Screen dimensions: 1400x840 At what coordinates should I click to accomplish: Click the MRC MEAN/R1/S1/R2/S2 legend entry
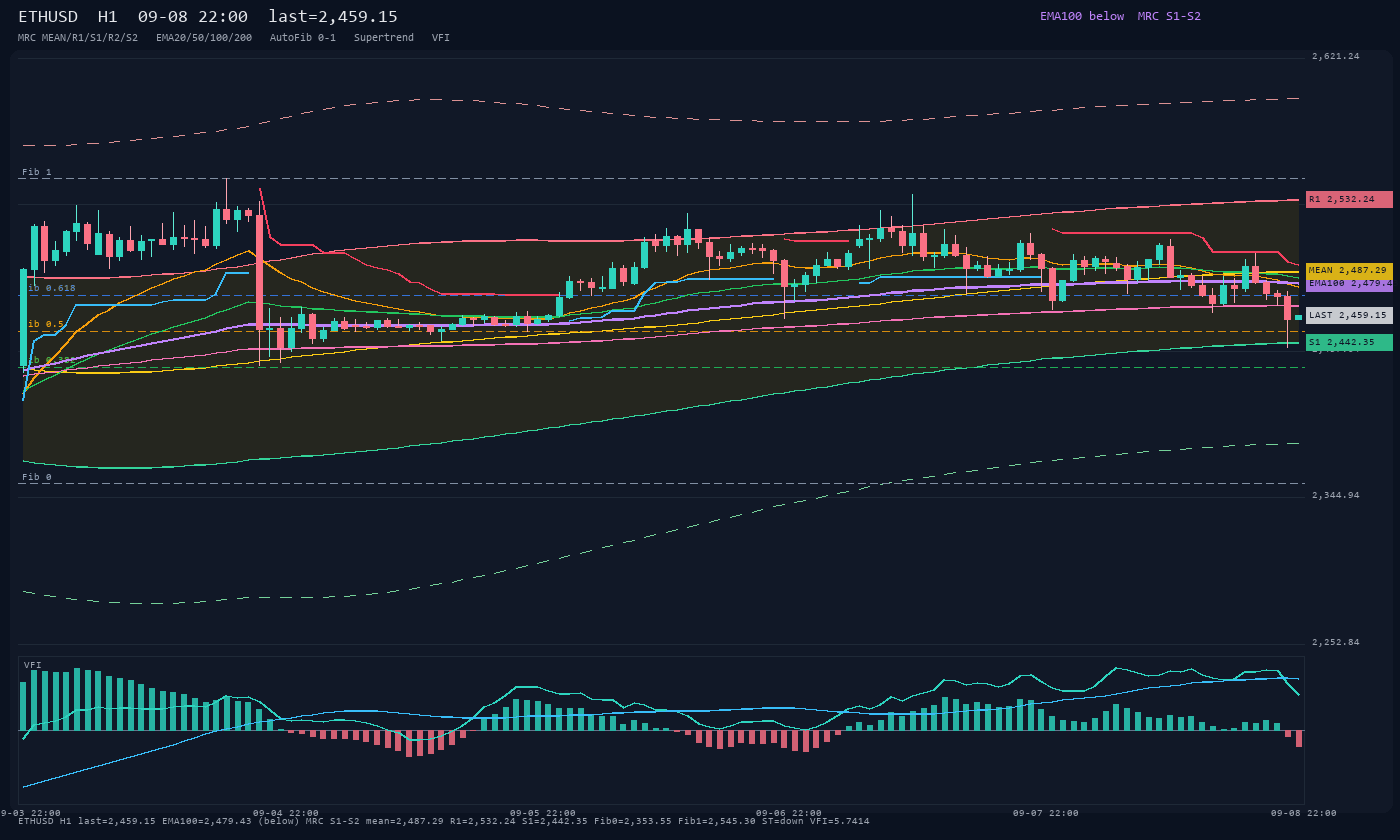[x=78, y=37]
